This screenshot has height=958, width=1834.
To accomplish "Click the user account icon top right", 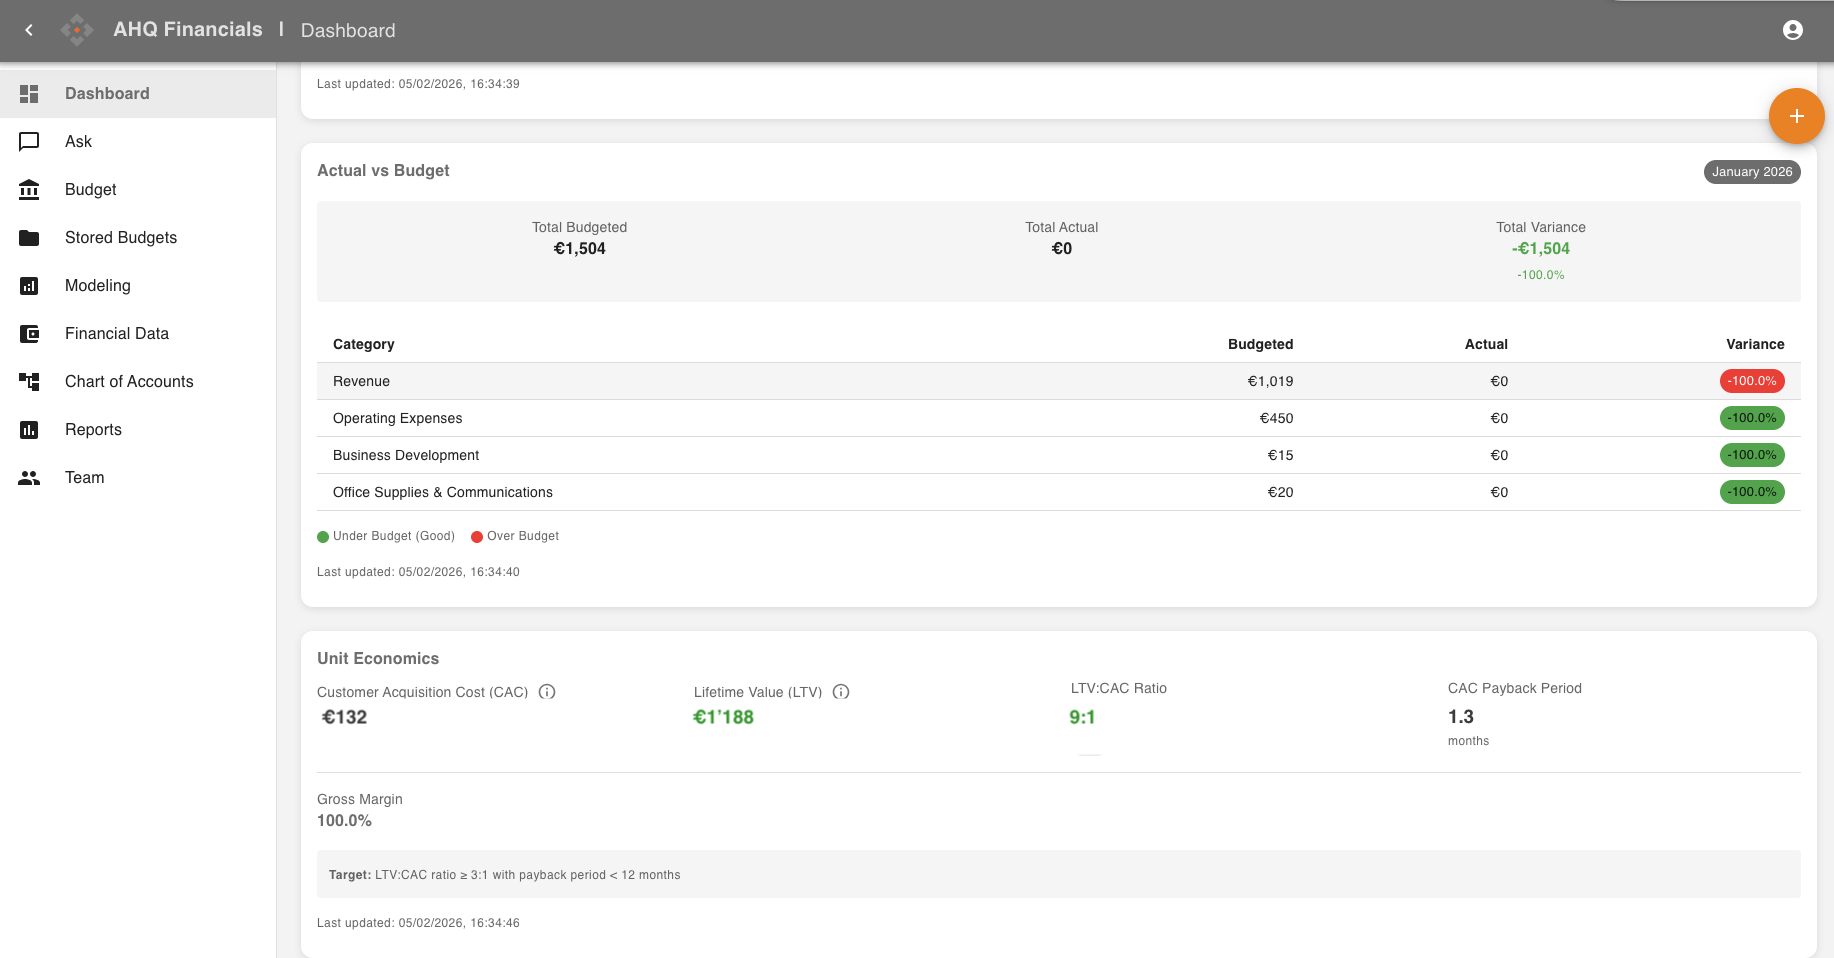I will (x=1792, y=30).
